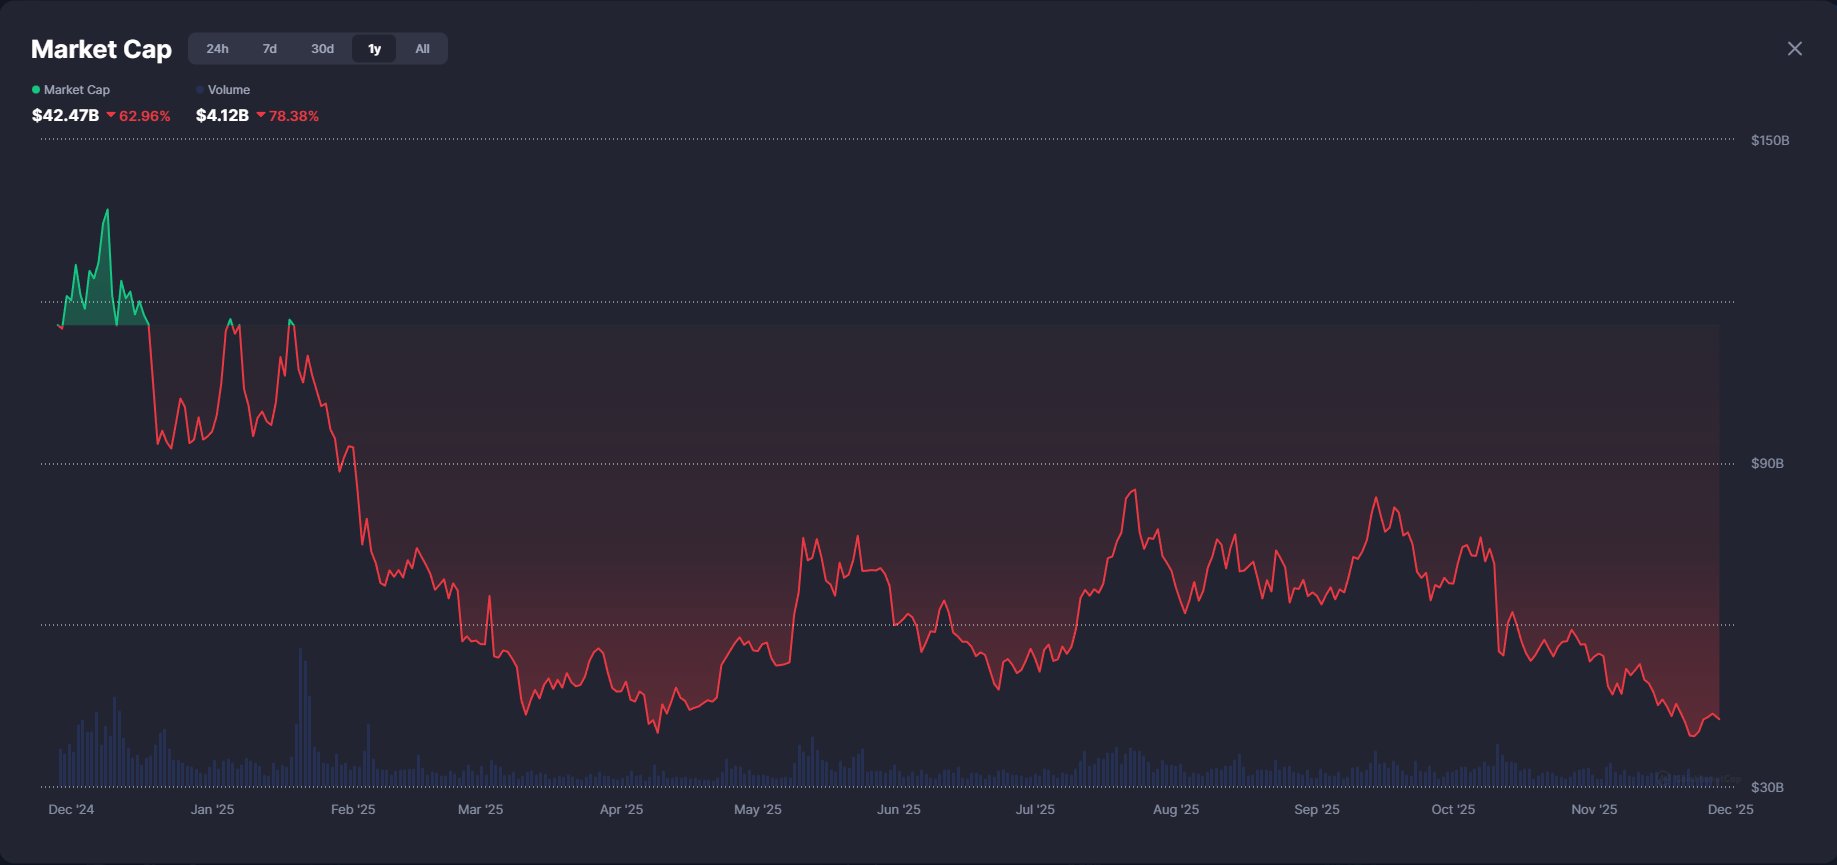Click red down arrow beside 78.38%
Image resolution: width=1837 pixels, height=865 pixels.
coord(261,115)
